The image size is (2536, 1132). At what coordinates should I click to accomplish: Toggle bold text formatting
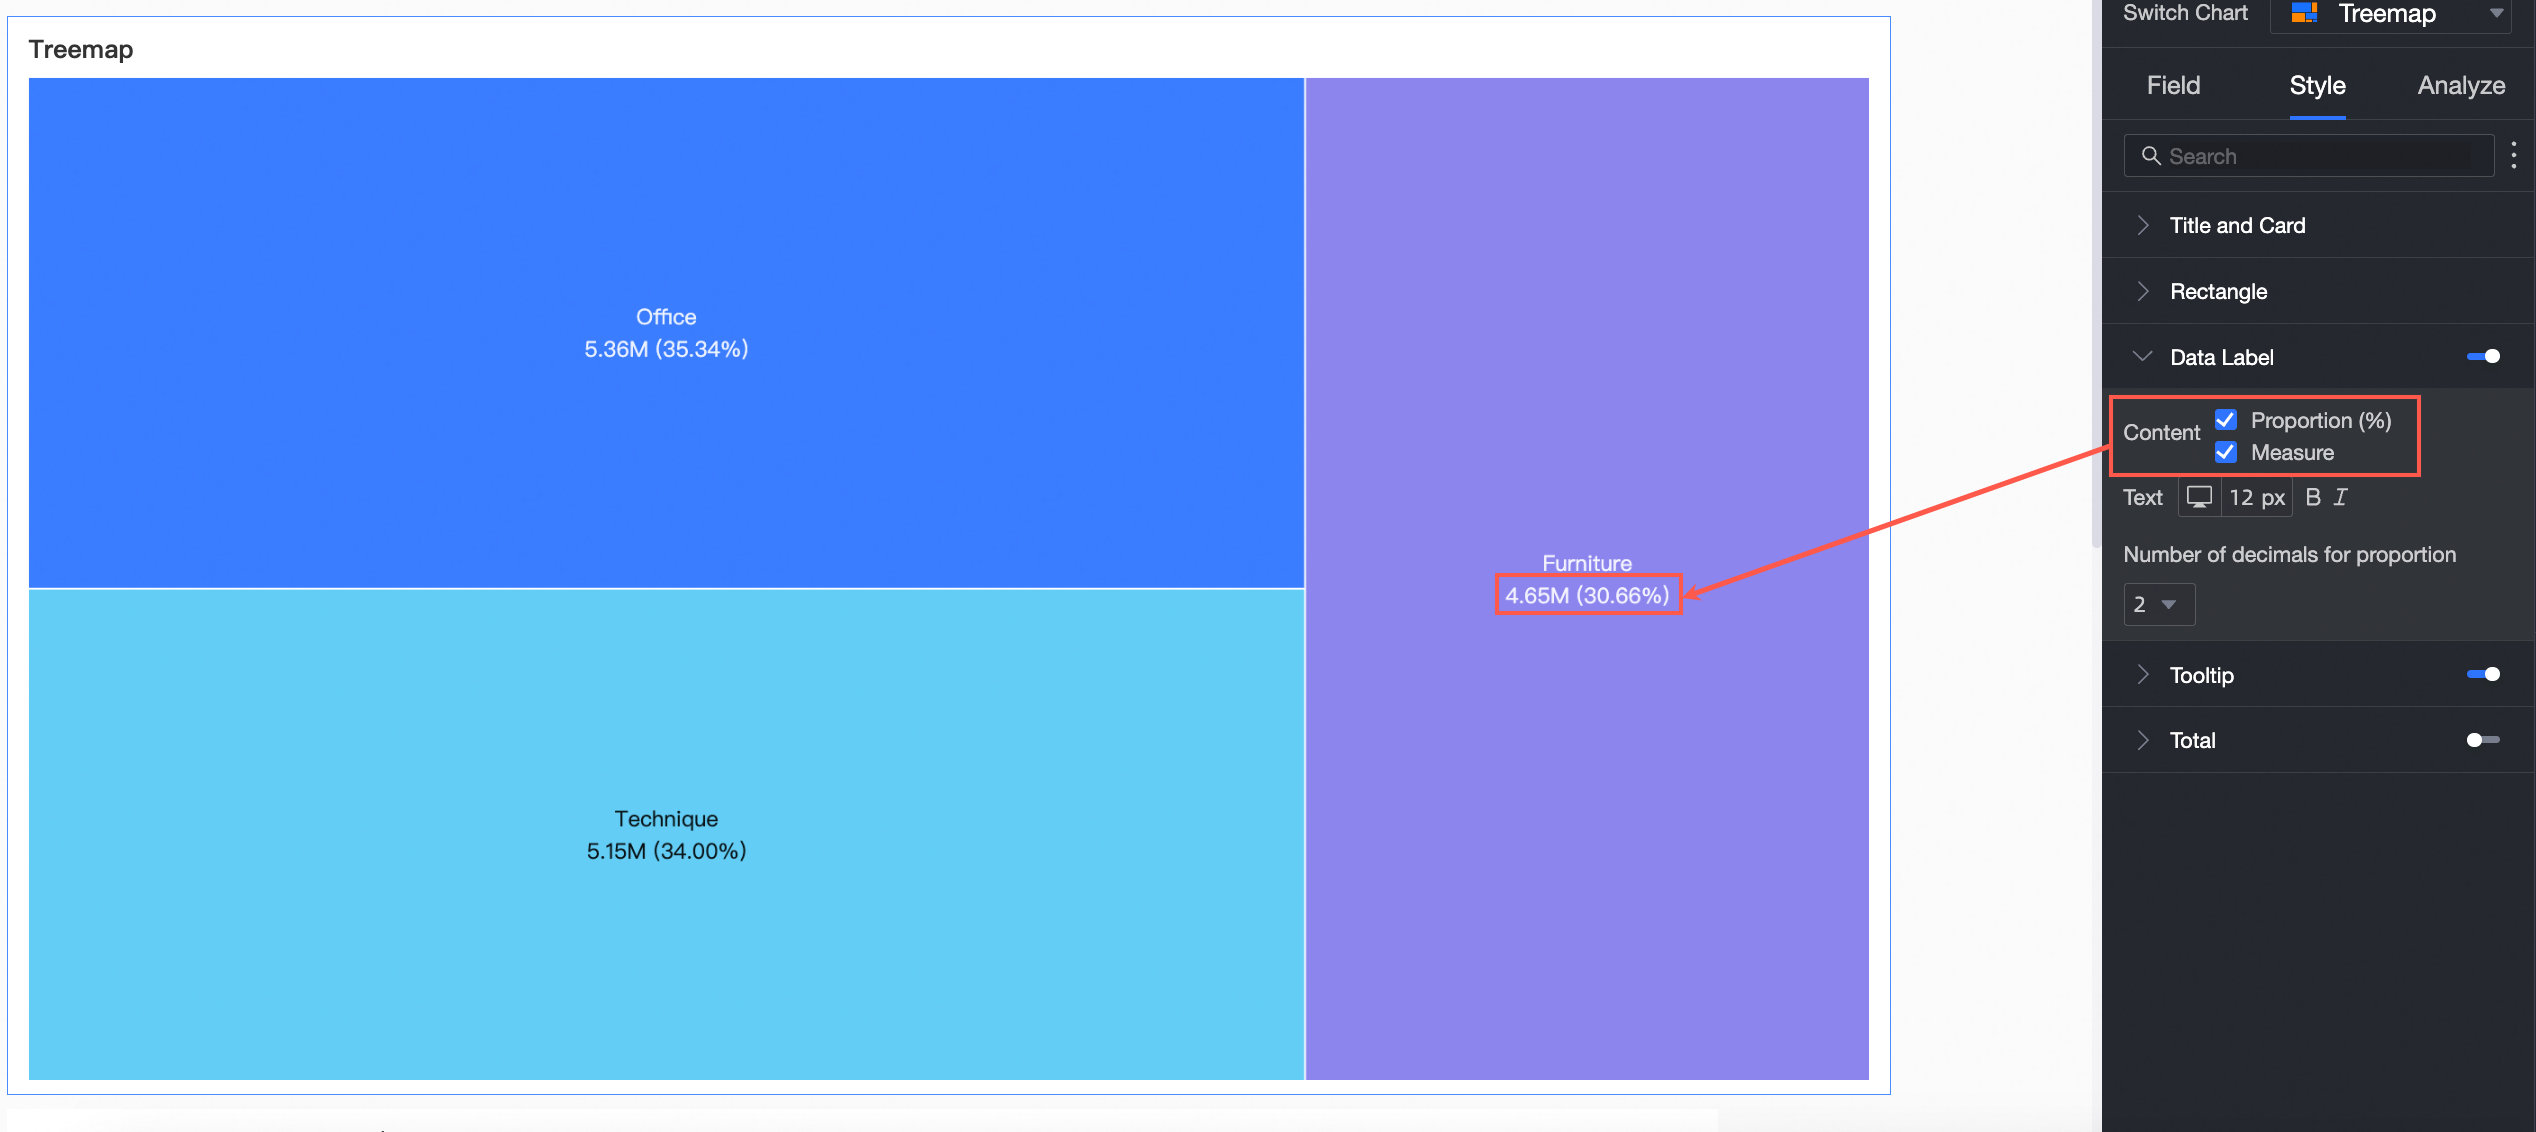(x=2312, y=497)
